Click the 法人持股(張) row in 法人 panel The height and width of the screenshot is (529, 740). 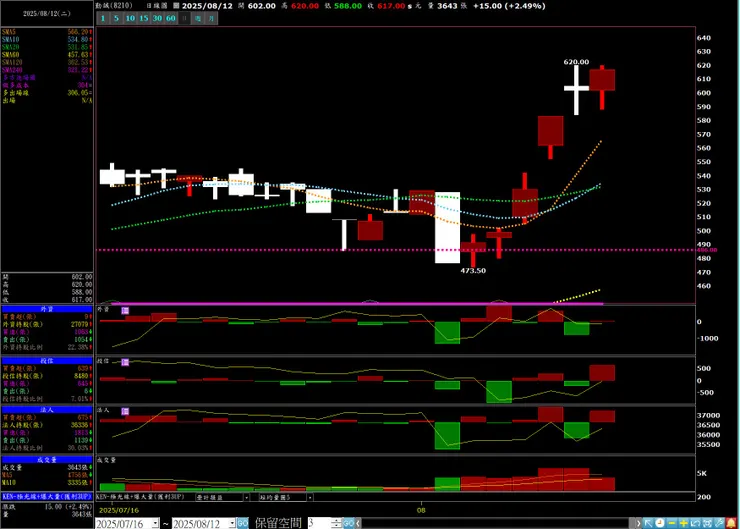tap(47, 425)
